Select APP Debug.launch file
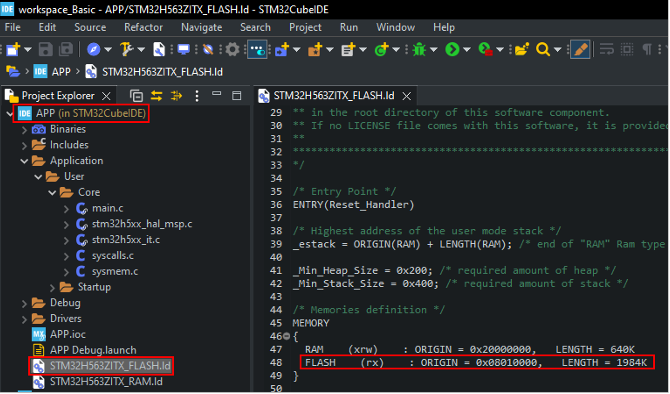Image resolution: width=670 pixels, height=394 pixels. [x=93, y=350]
